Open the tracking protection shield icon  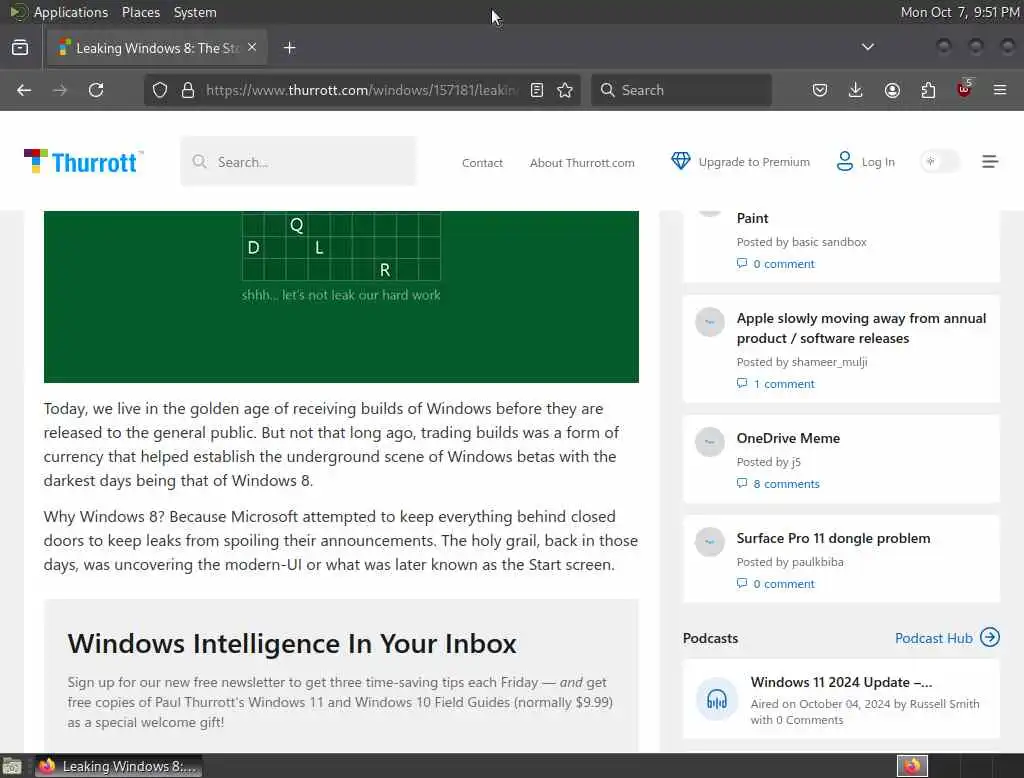160,90
